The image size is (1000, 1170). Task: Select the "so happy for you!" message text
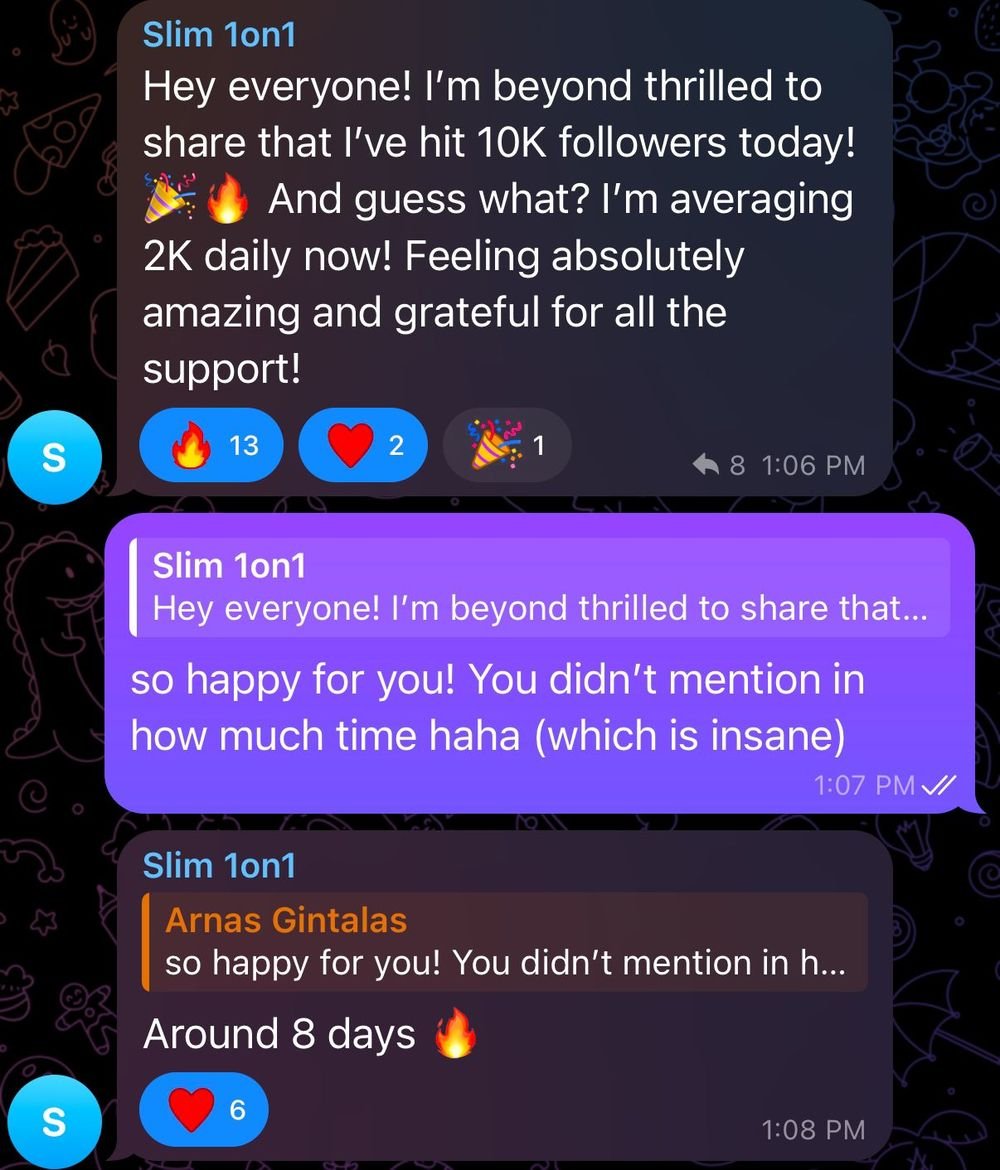point(497,708)
